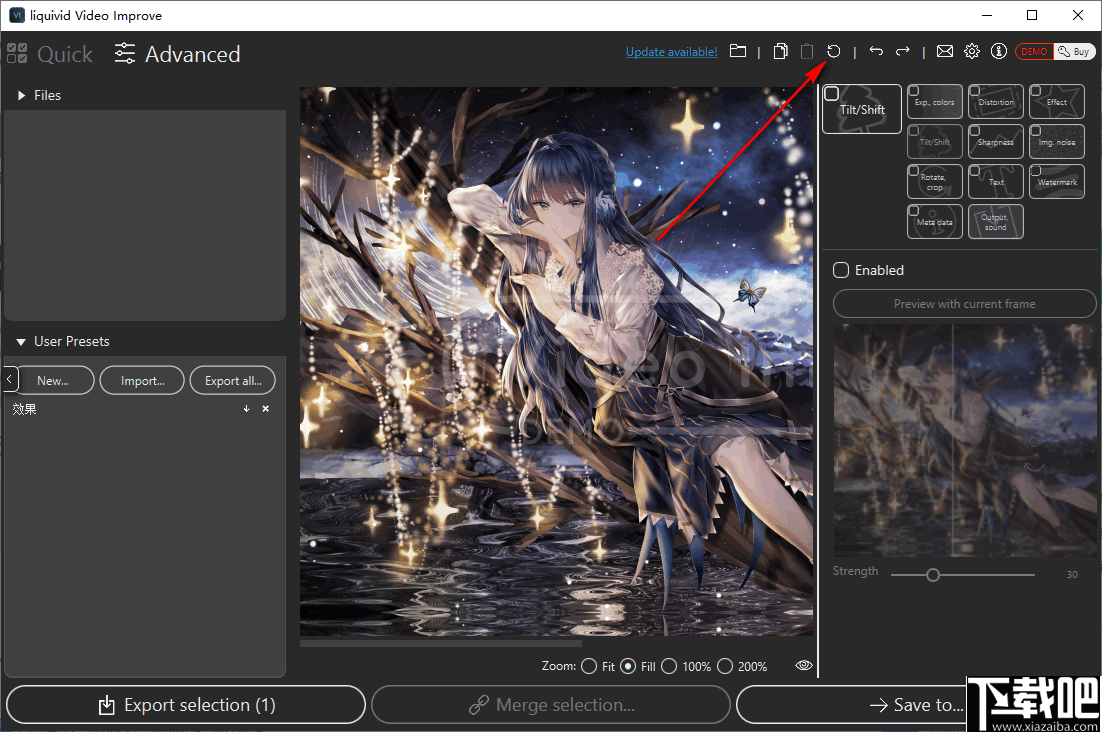The width and height of the screenshot is (1102, 732).
Task: Adjust the Strength slider
Action: click(933, 574)
